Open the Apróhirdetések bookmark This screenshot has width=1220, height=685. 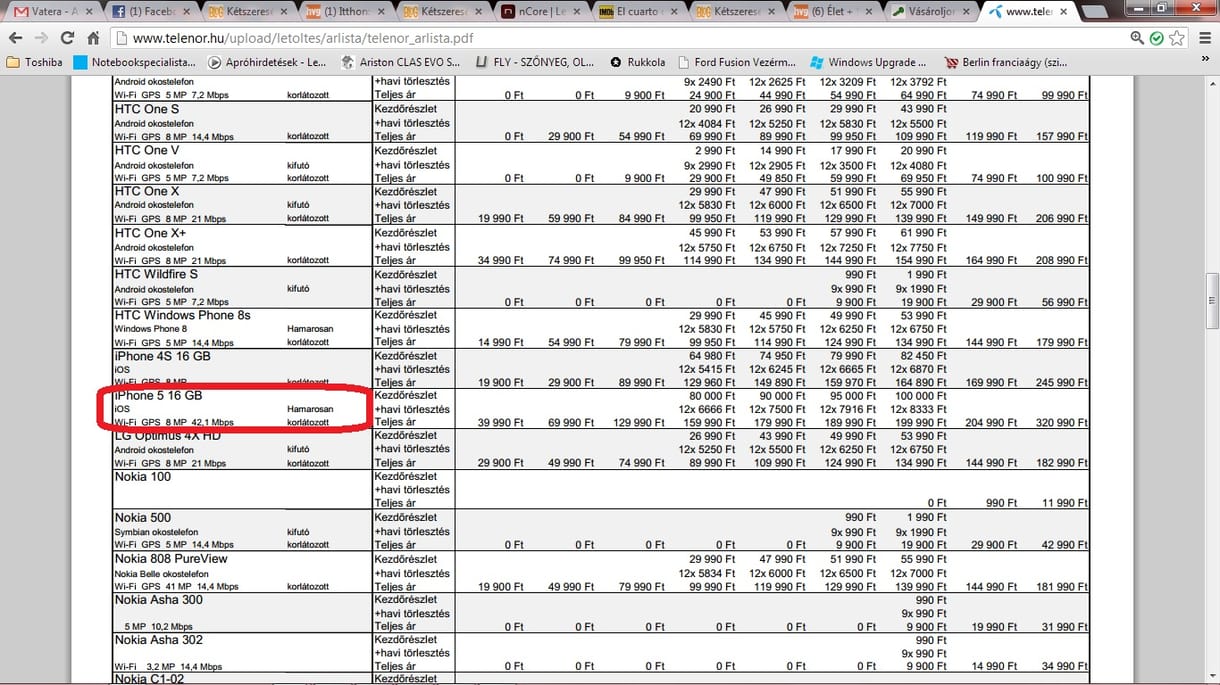pos(267,62)
